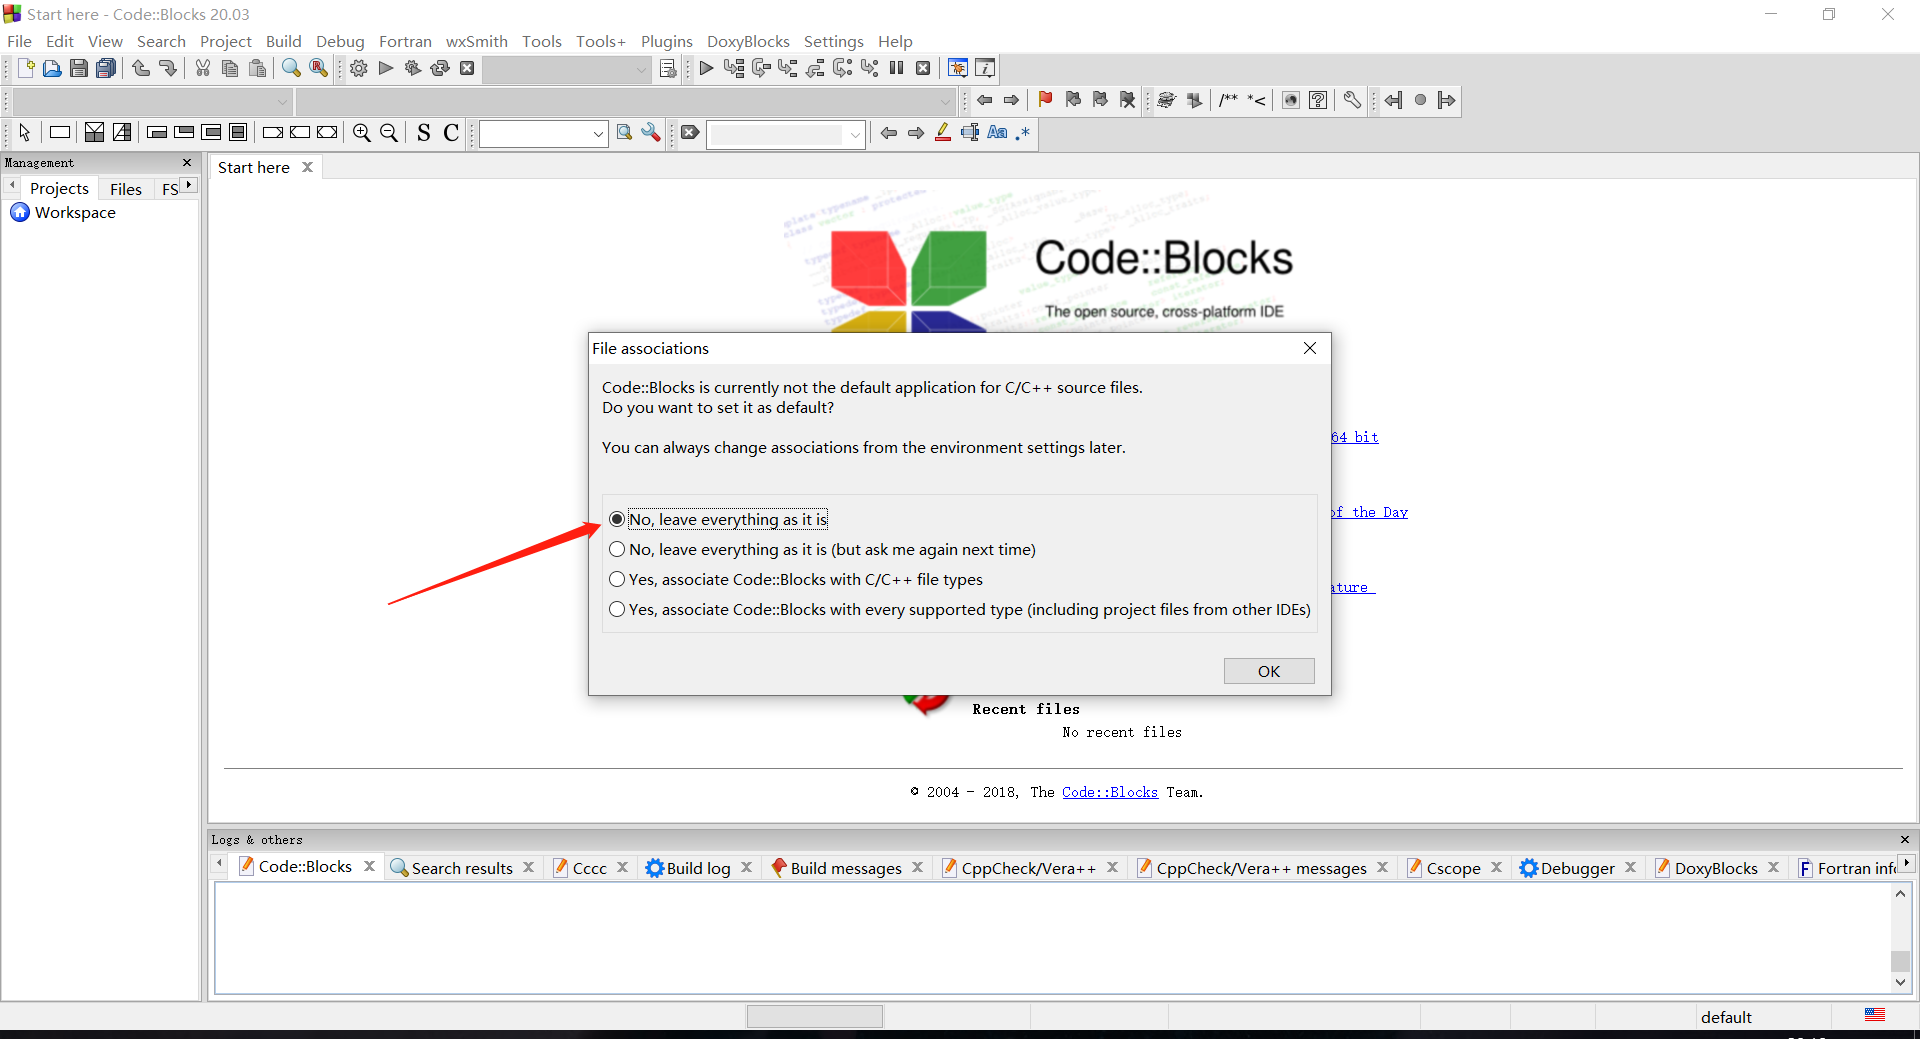
Task: Confirm file associations with OK button
Action: pos(1268,671)
